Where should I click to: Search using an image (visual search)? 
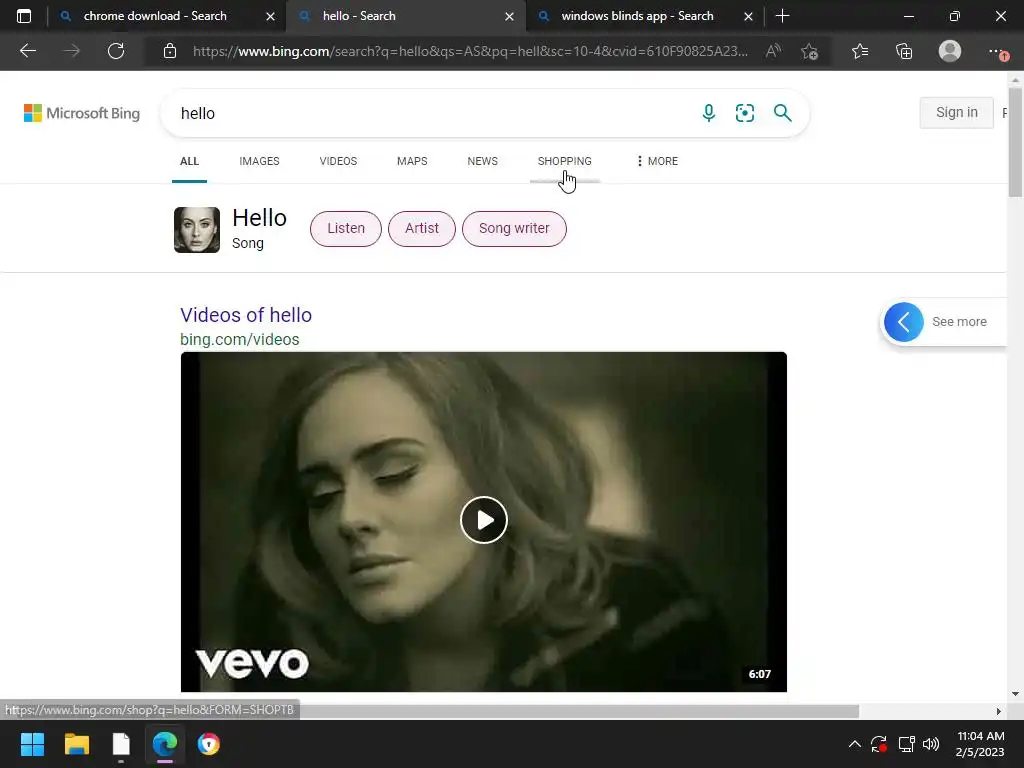(744, 113)
